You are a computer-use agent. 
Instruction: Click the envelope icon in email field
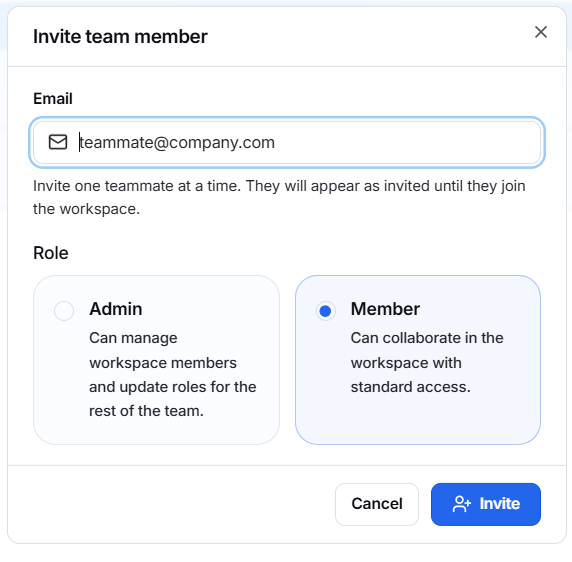[58, 142]
